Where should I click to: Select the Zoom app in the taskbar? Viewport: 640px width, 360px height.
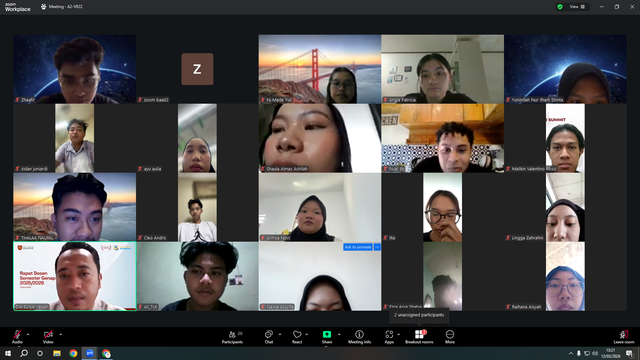click(89, 353)
